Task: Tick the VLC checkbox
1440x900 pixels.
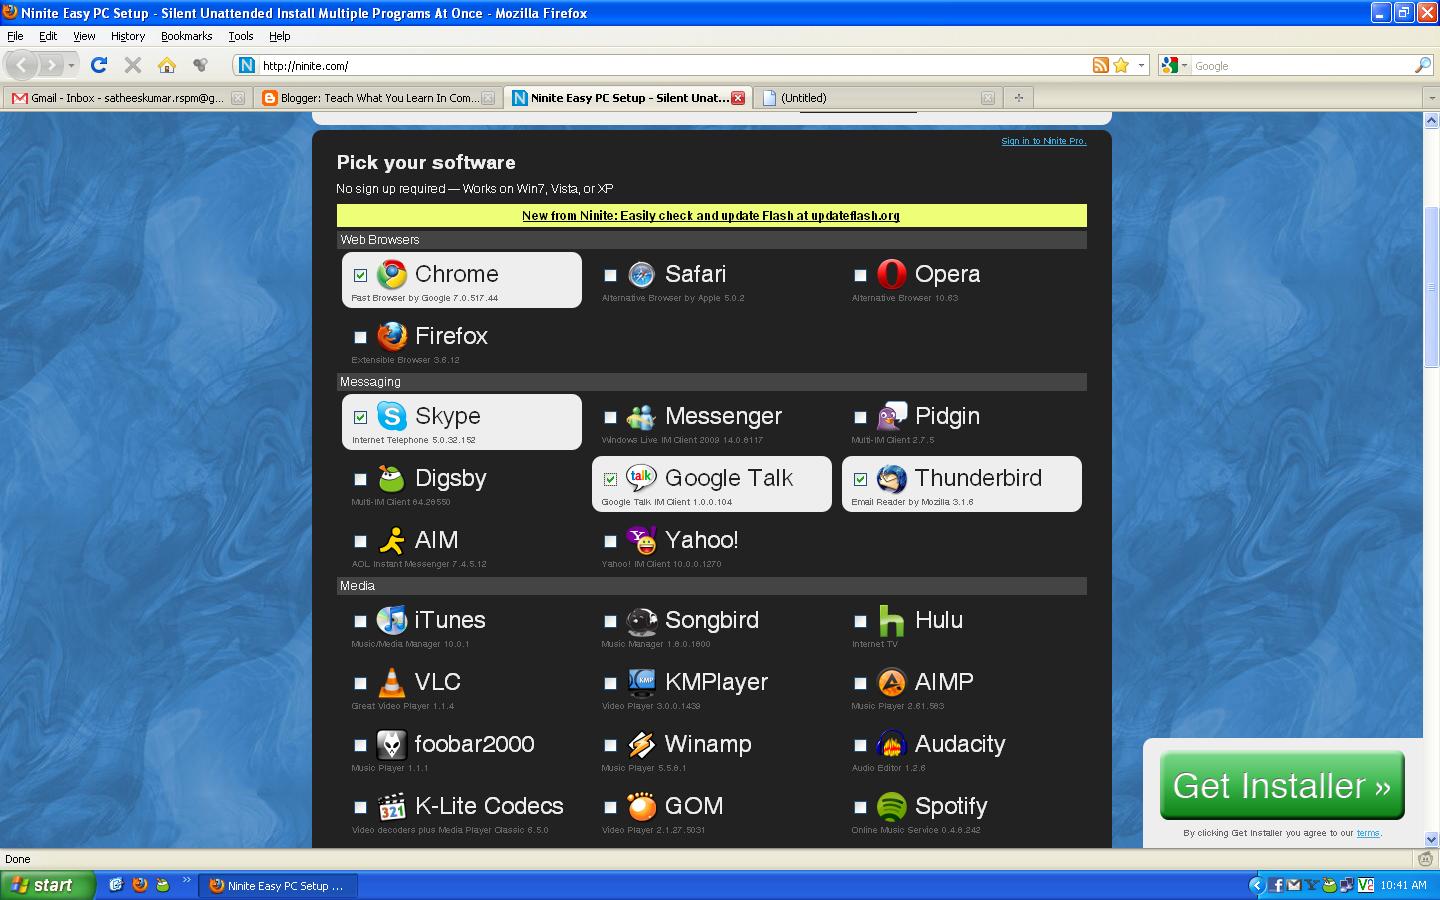Action: click(360, 683)
